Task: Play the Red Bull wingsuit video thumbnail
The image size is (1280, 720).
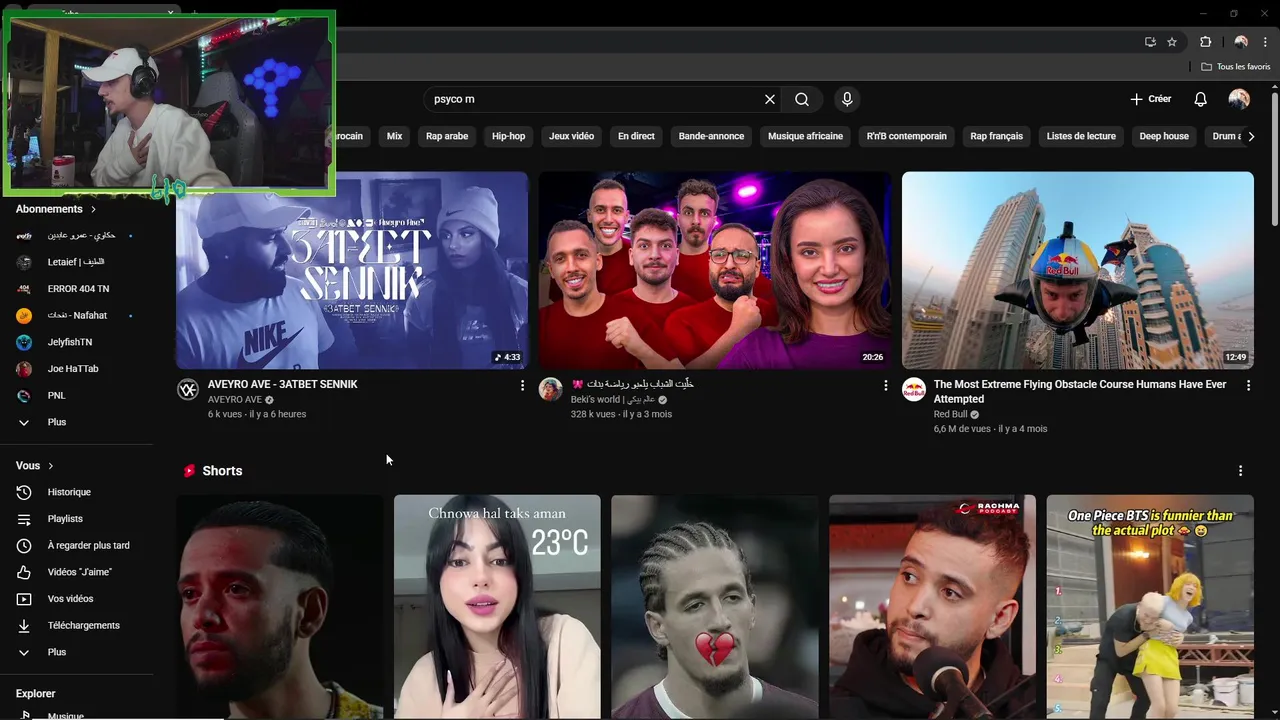Action: 1078,270
